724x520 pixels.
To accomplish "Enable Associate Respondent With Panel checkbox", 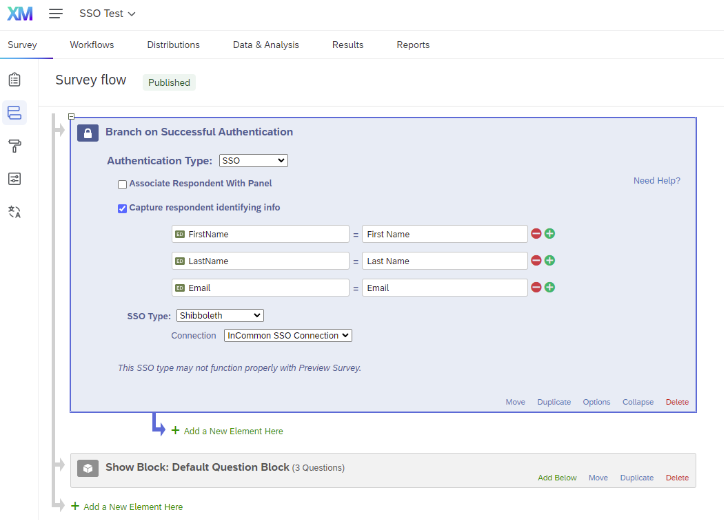I will 122,185.
